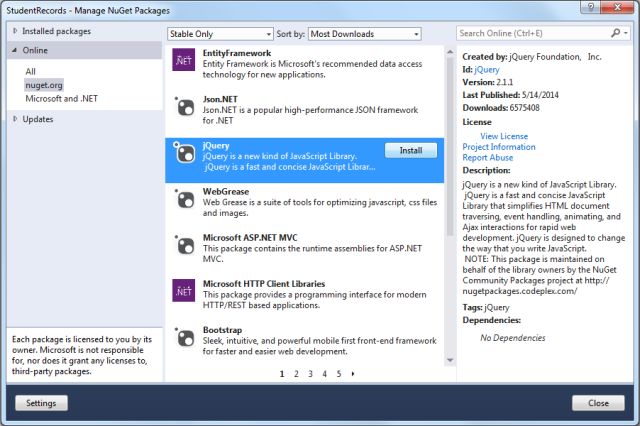This screenshot has height=426, width=640.
Task: Open the Settings button
Action: pyautogui.click(x=41, y=403)
